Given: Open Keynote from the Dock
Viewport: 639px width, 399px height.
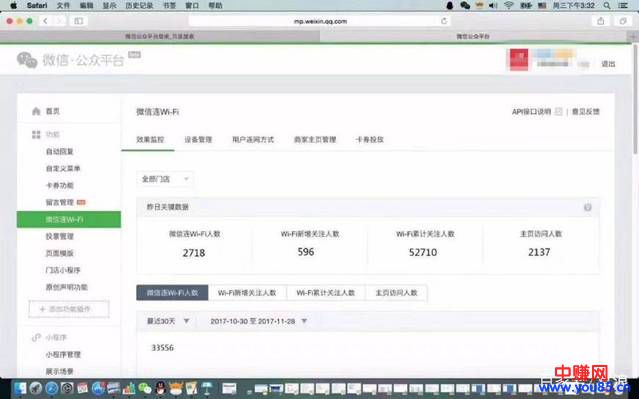Looking at the screenshot, I should 207,388.
